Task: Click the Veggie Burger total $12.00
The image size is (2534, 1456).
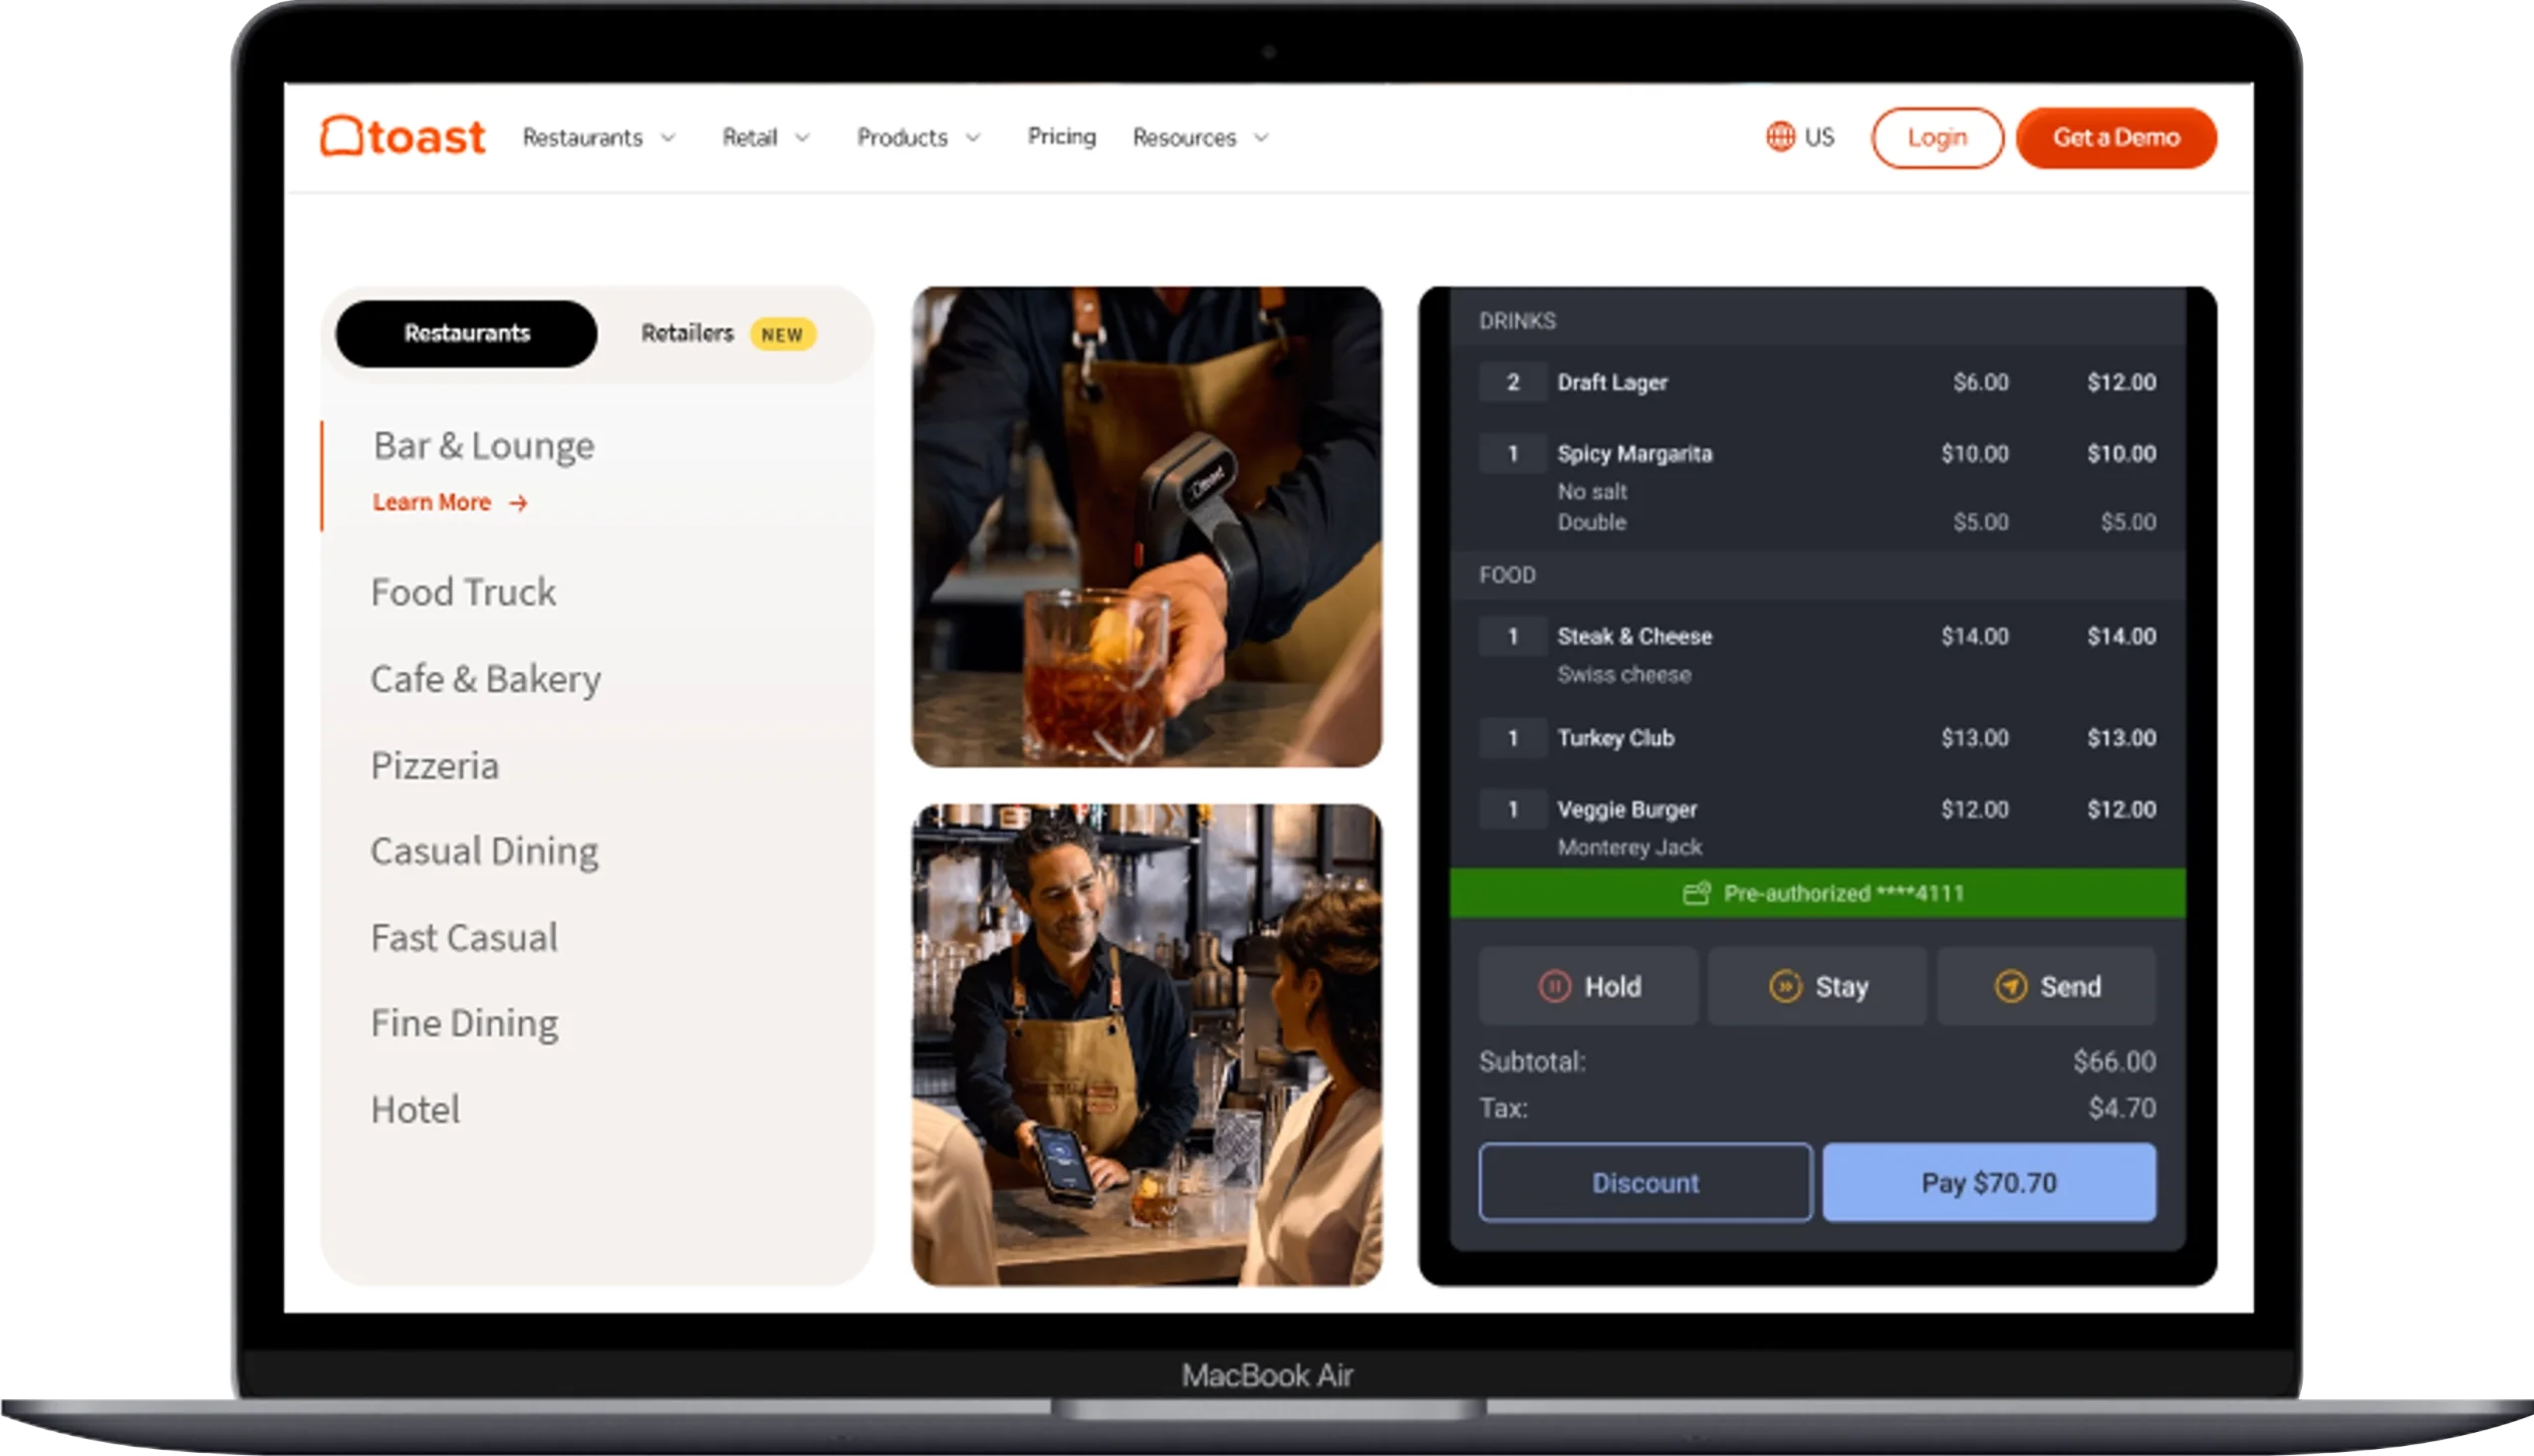Action: (2121, 809)
